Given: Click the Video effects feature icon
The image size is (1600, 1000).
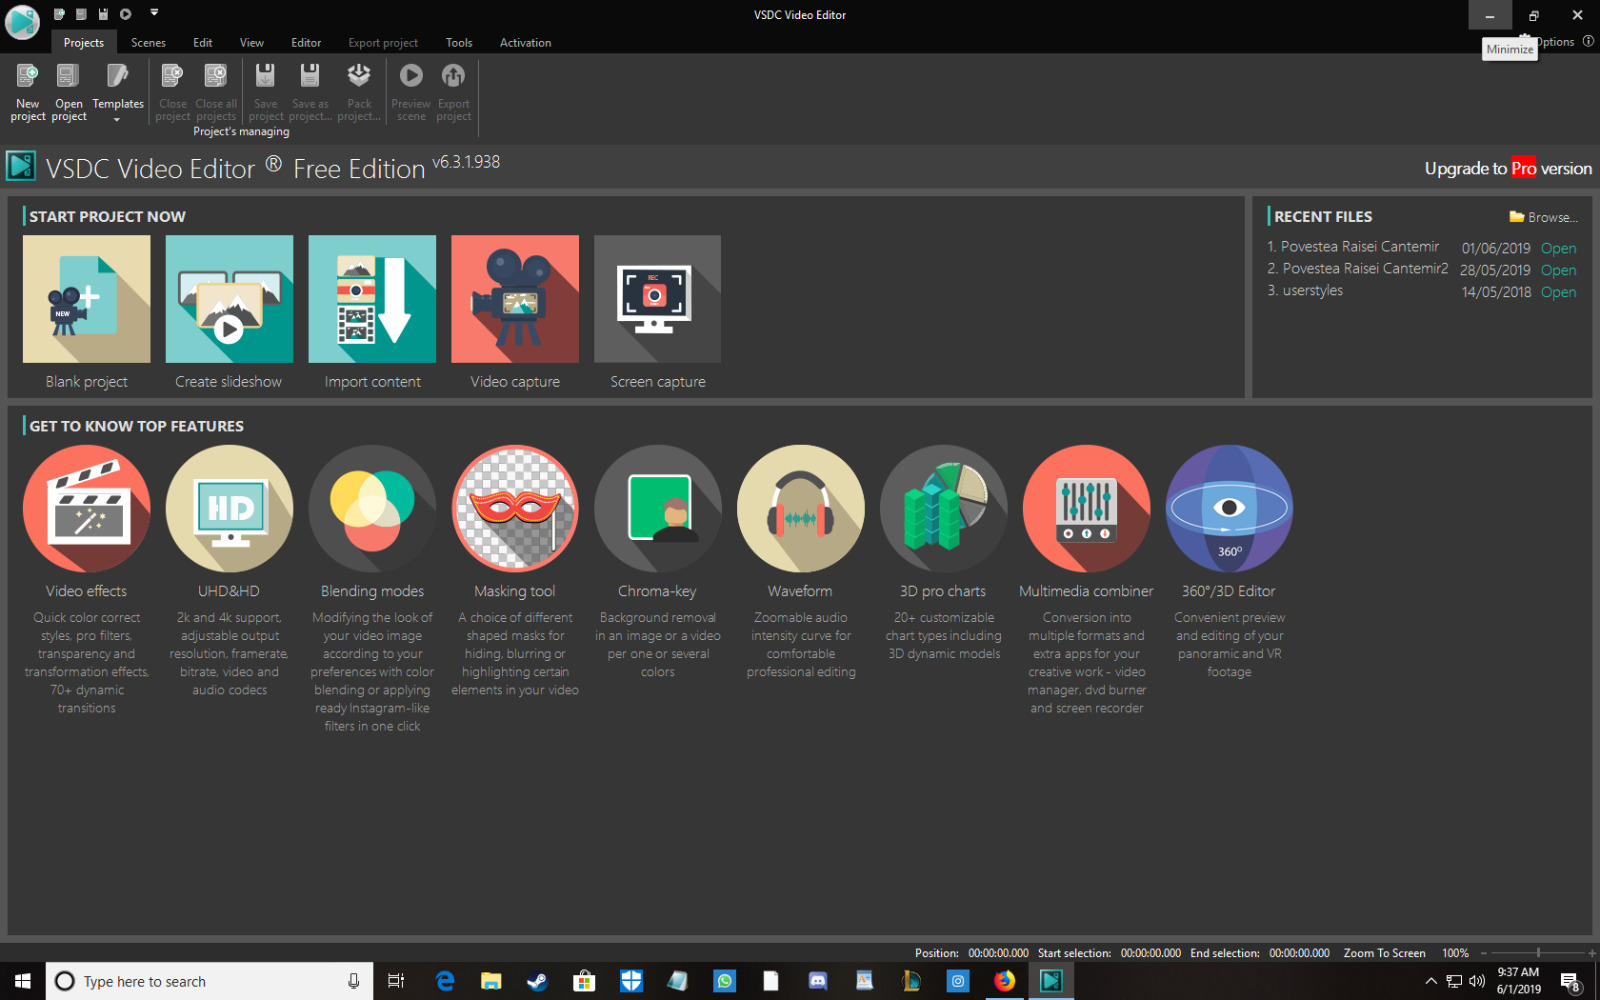Looking at the screenshot, I should (x=87, y=509).
